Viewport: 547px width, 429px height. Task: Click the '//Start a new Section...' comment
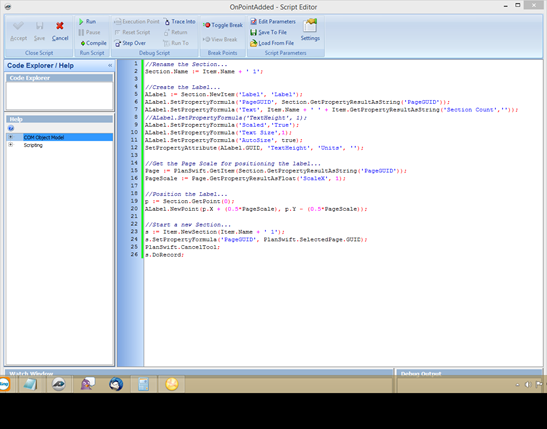[188, 225]
